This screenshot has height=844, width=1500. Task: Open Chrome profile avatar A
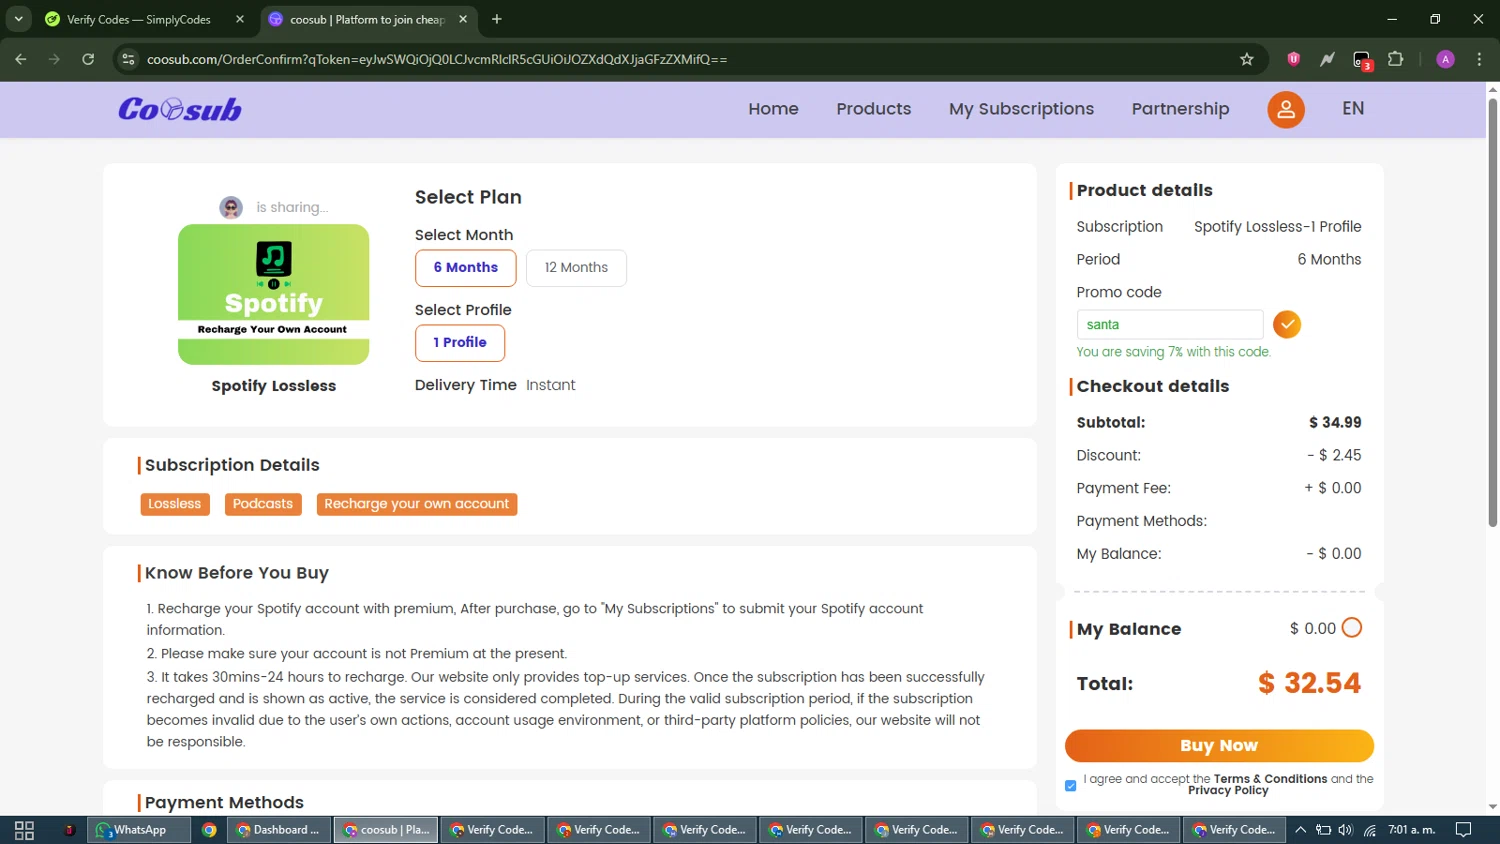tap(1445, 59)
